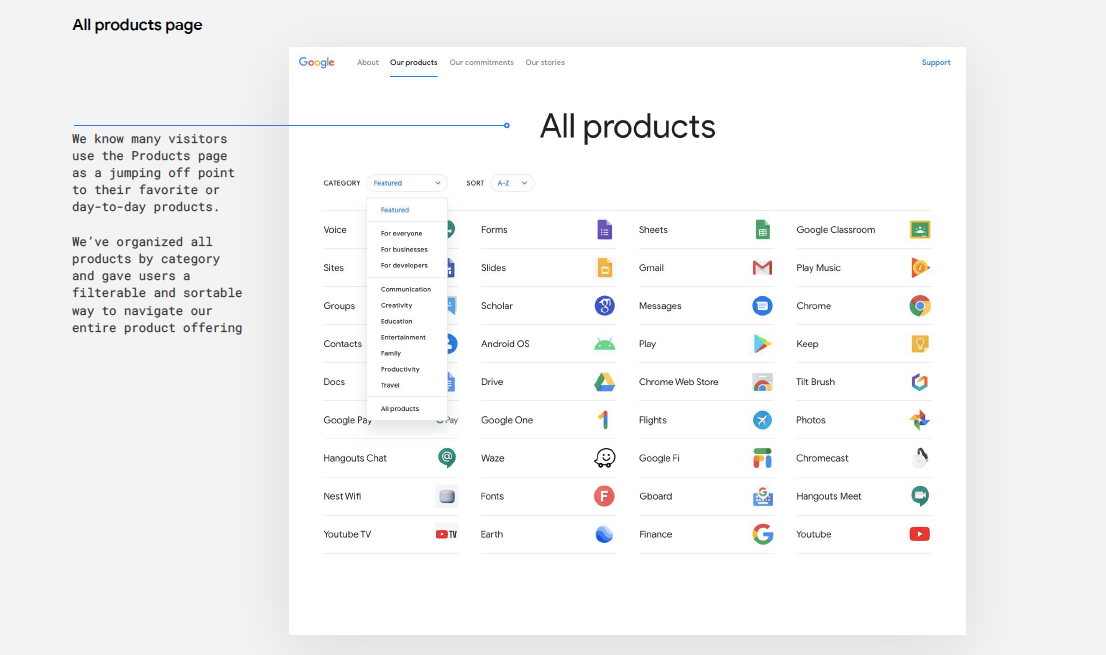The height and width of the screenshot is (655, 1106).
Task: Click the Fonts red F icon
Action: (x=604, y=496)
